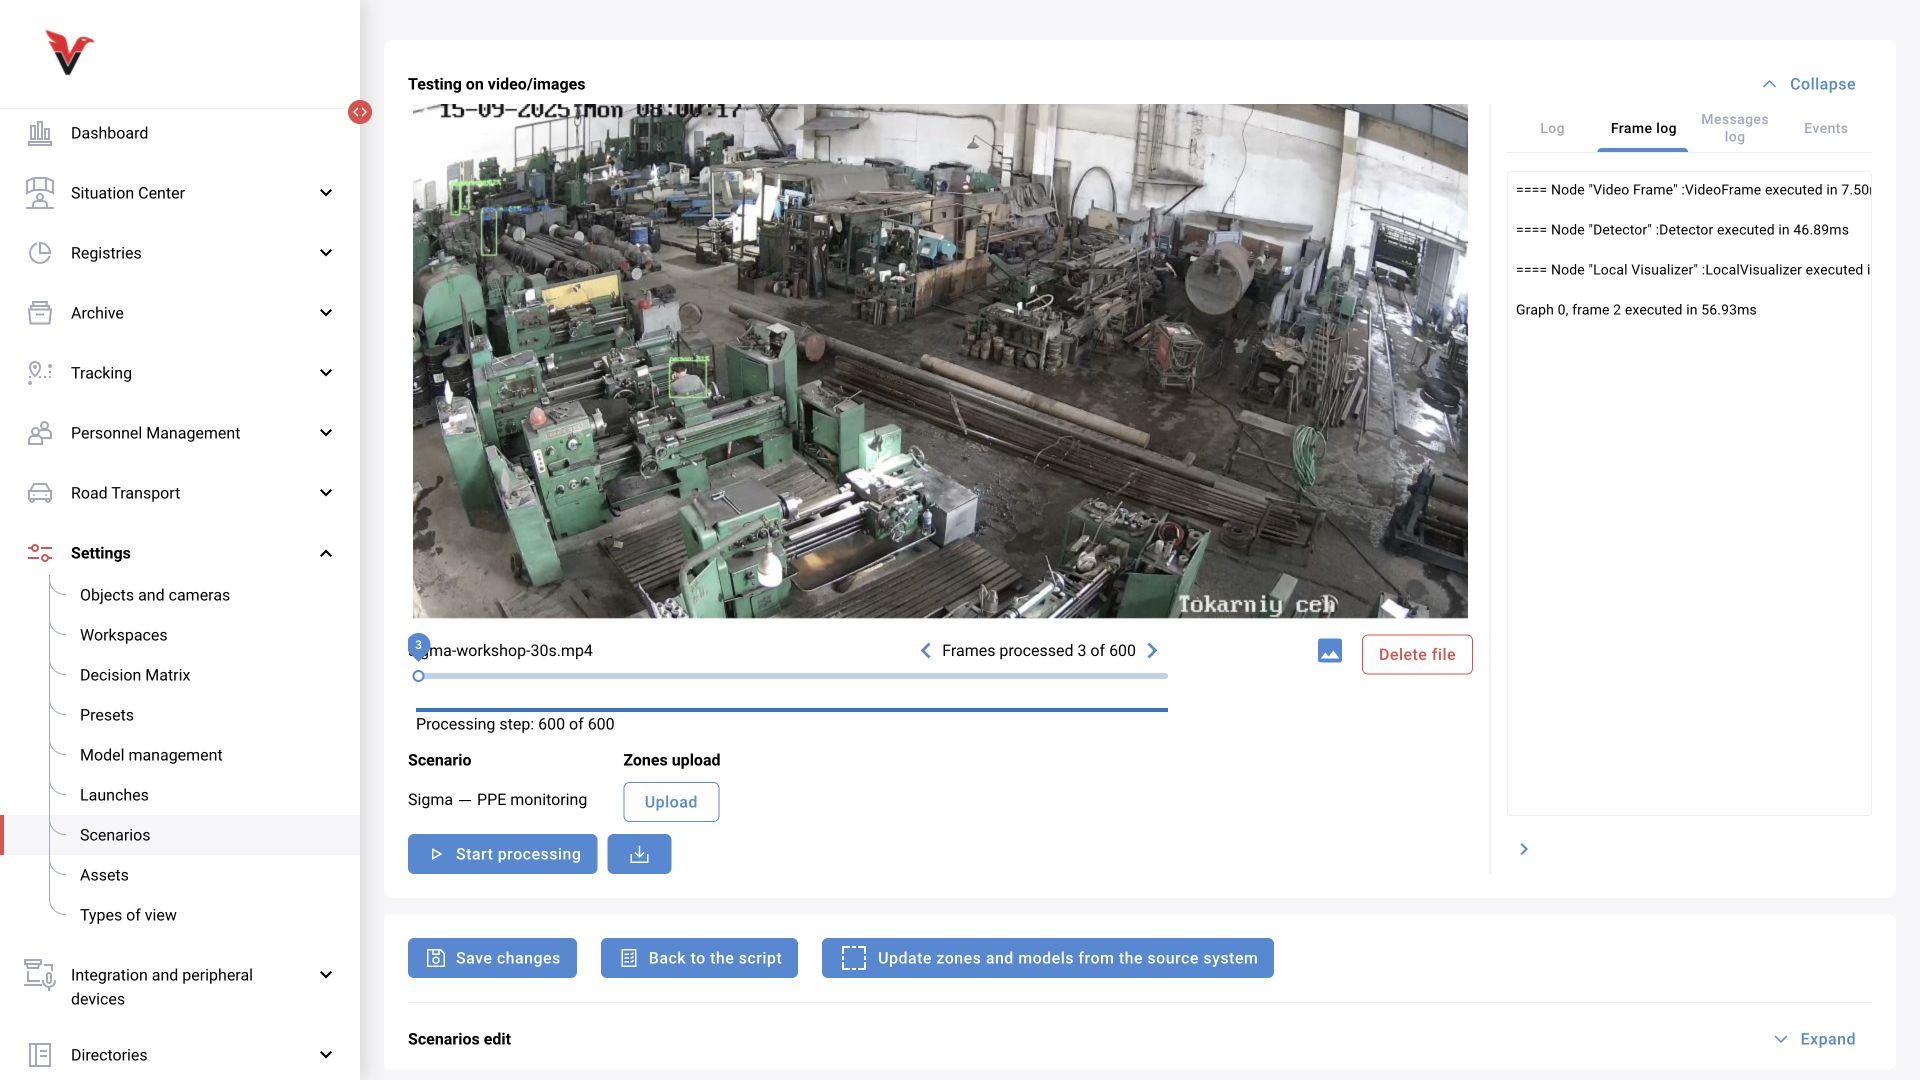Click the Situation Center icon
1920x1080 pixels.
tap(40, 193)
